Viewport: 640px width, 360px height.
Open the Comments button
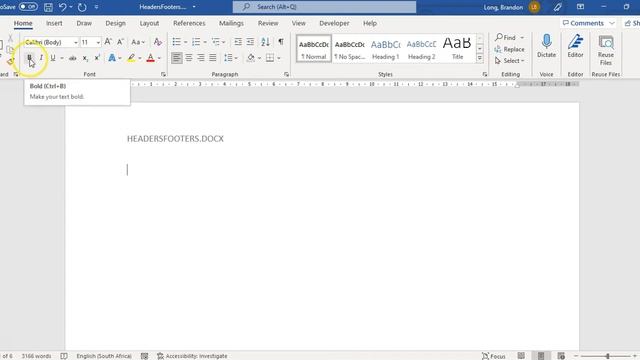[588, 23]
